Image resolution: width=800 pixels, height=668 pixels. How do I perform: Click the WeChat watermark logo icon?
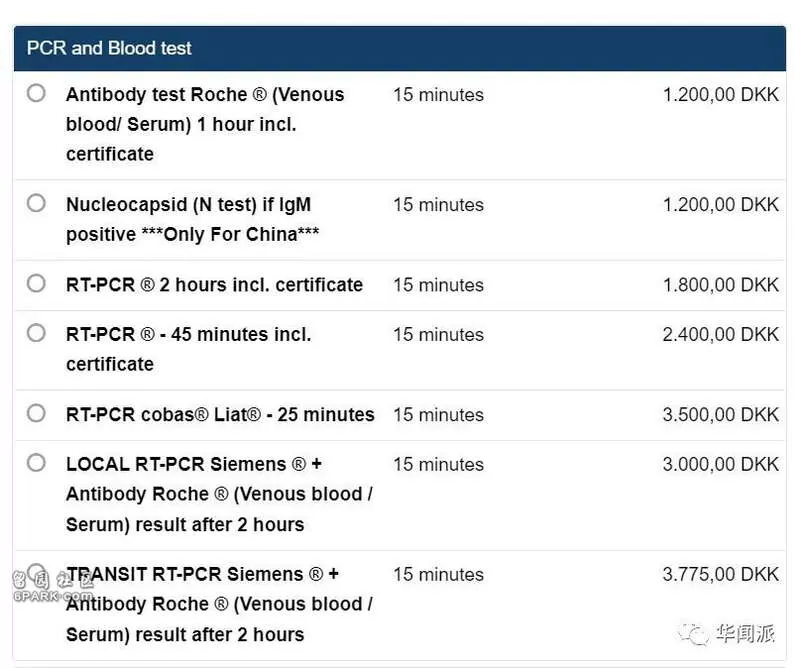pos(694,634)
